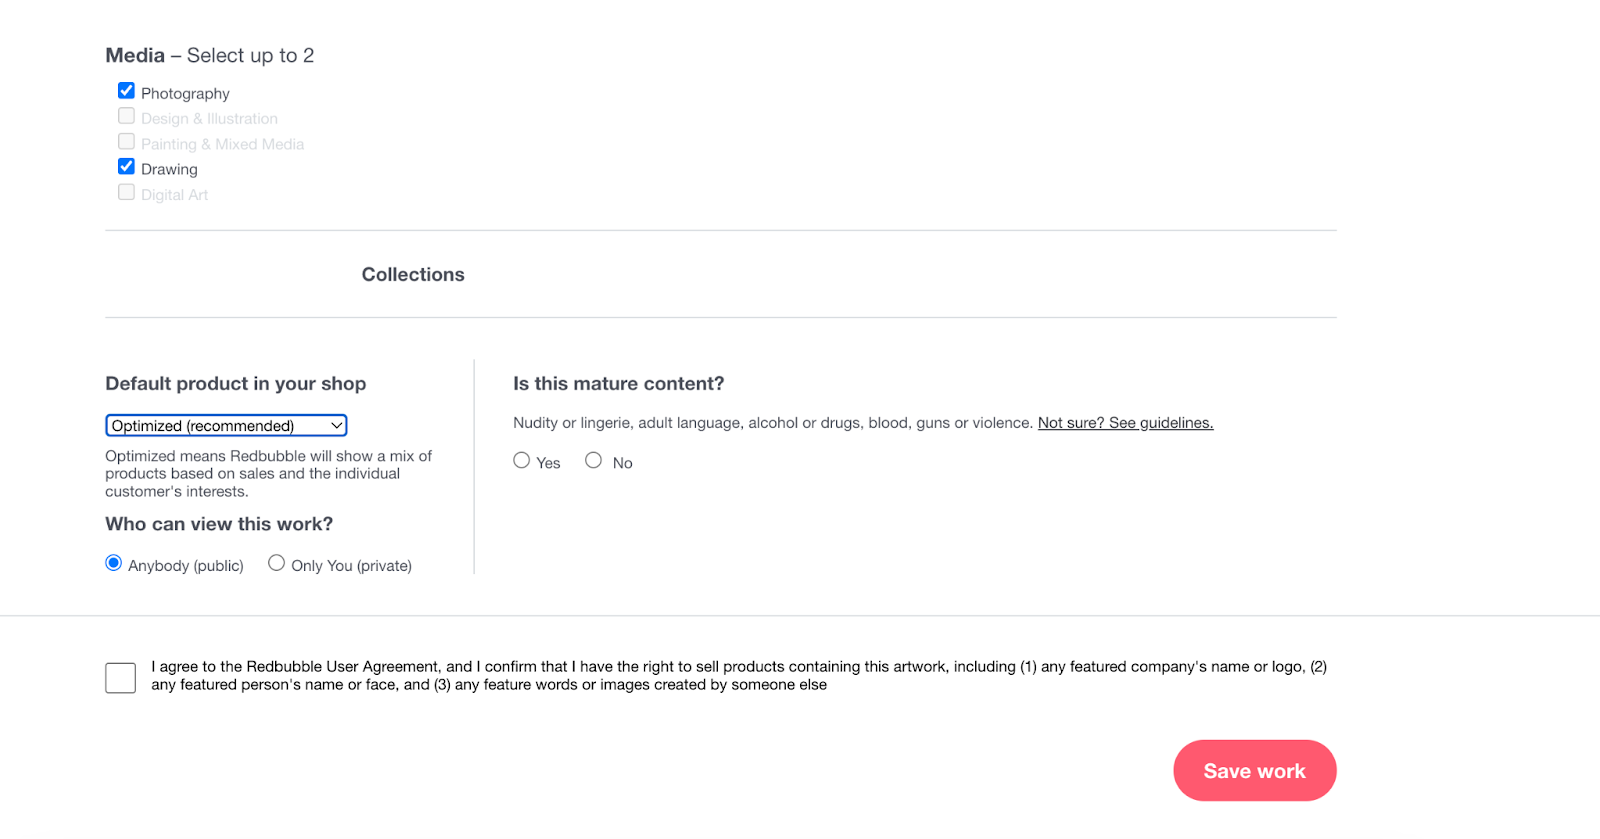Click the user agreement confirmation text

[738, 675]
